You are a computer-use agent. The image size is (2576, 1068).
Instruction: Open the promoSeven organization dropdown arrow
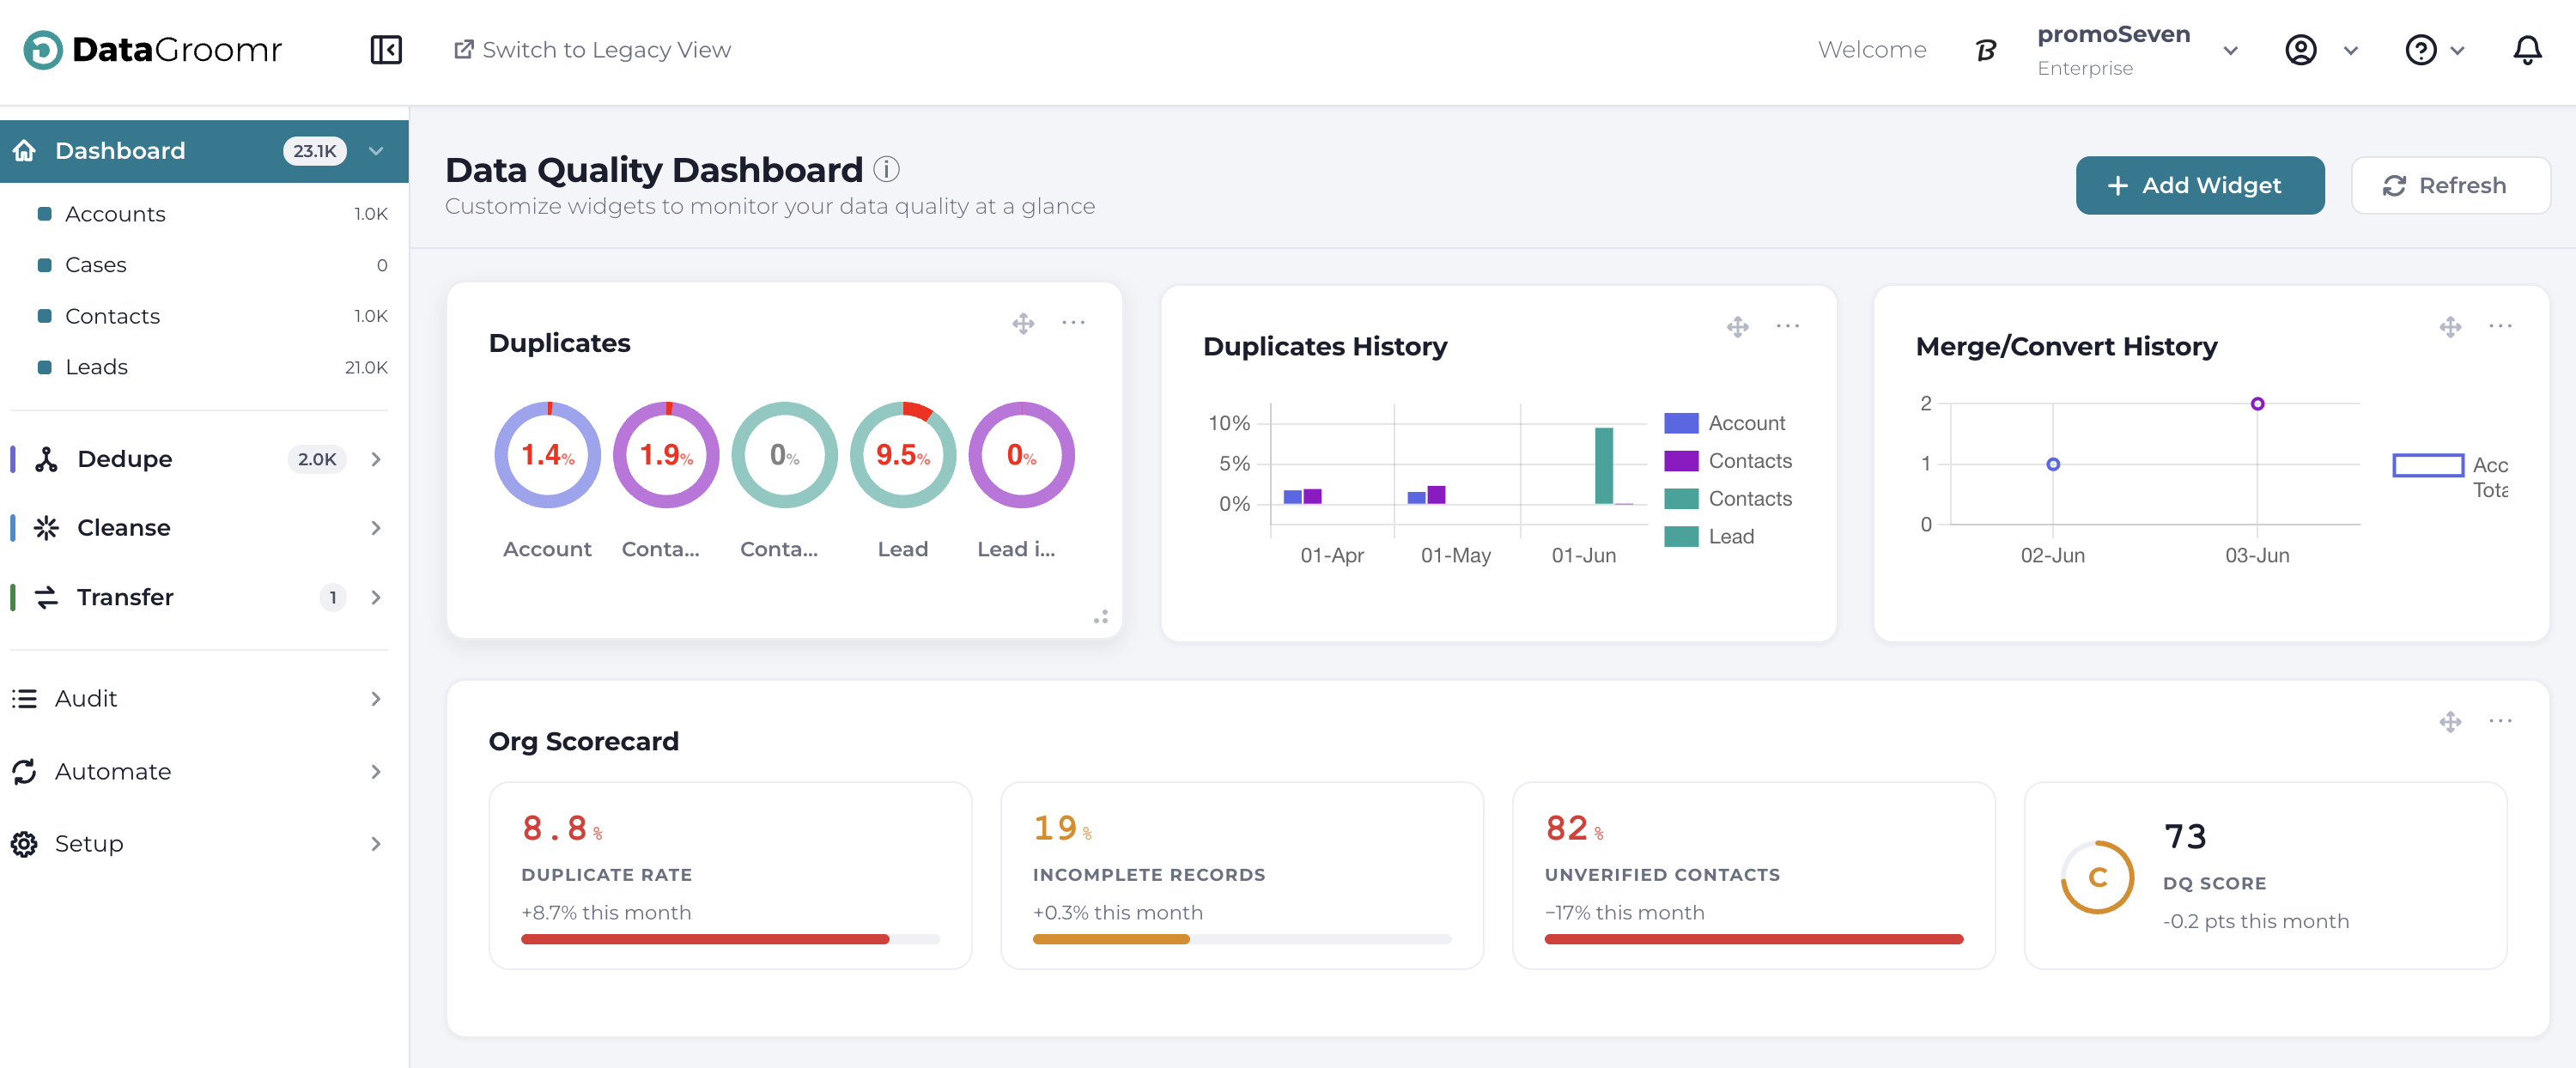[x=2230, y=50]
